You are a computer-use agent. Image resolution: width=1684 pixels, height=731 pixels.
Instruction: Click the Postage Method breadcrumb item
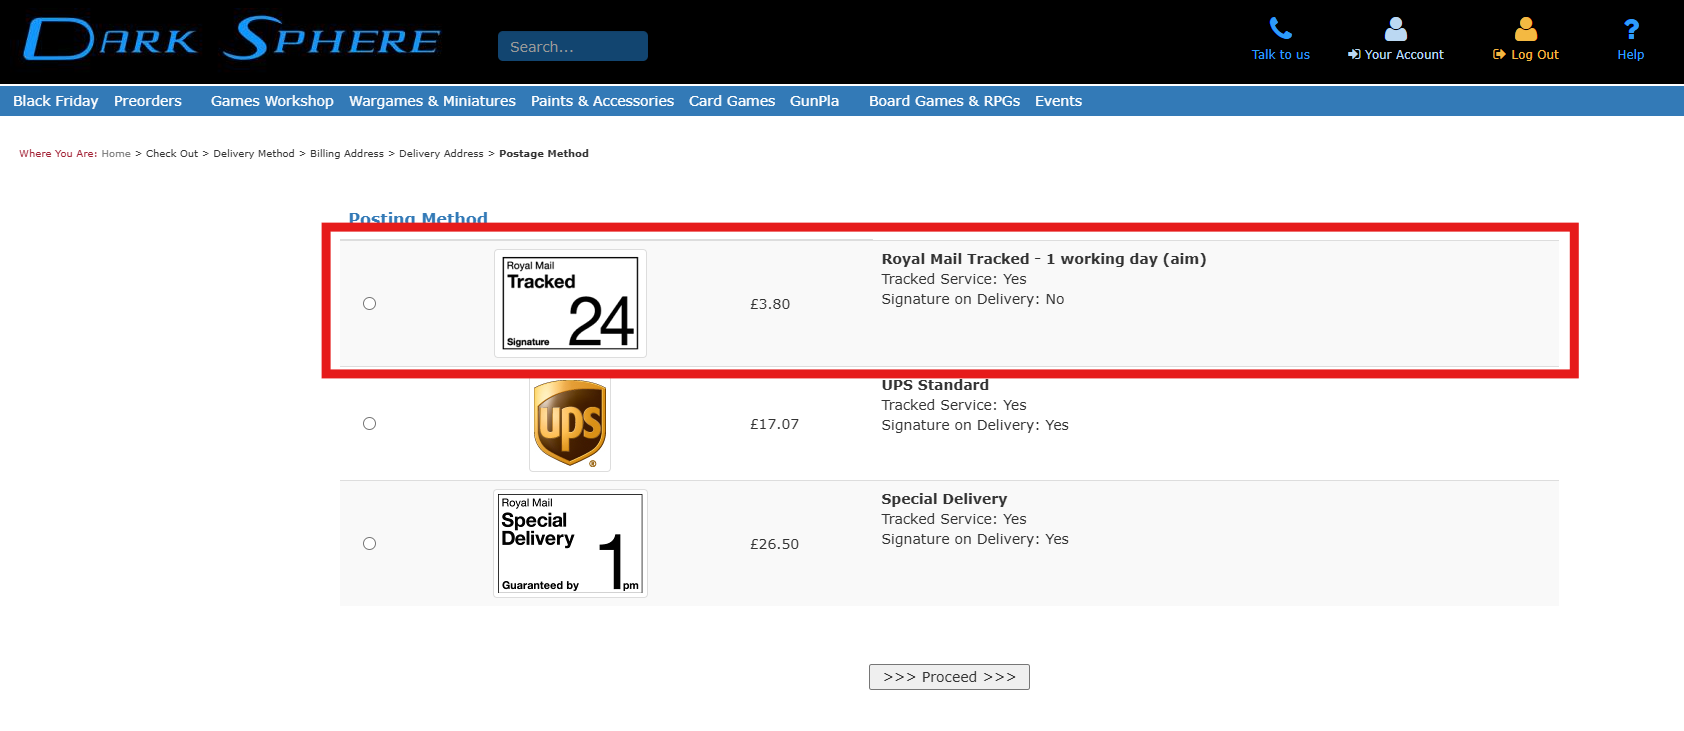544,154
